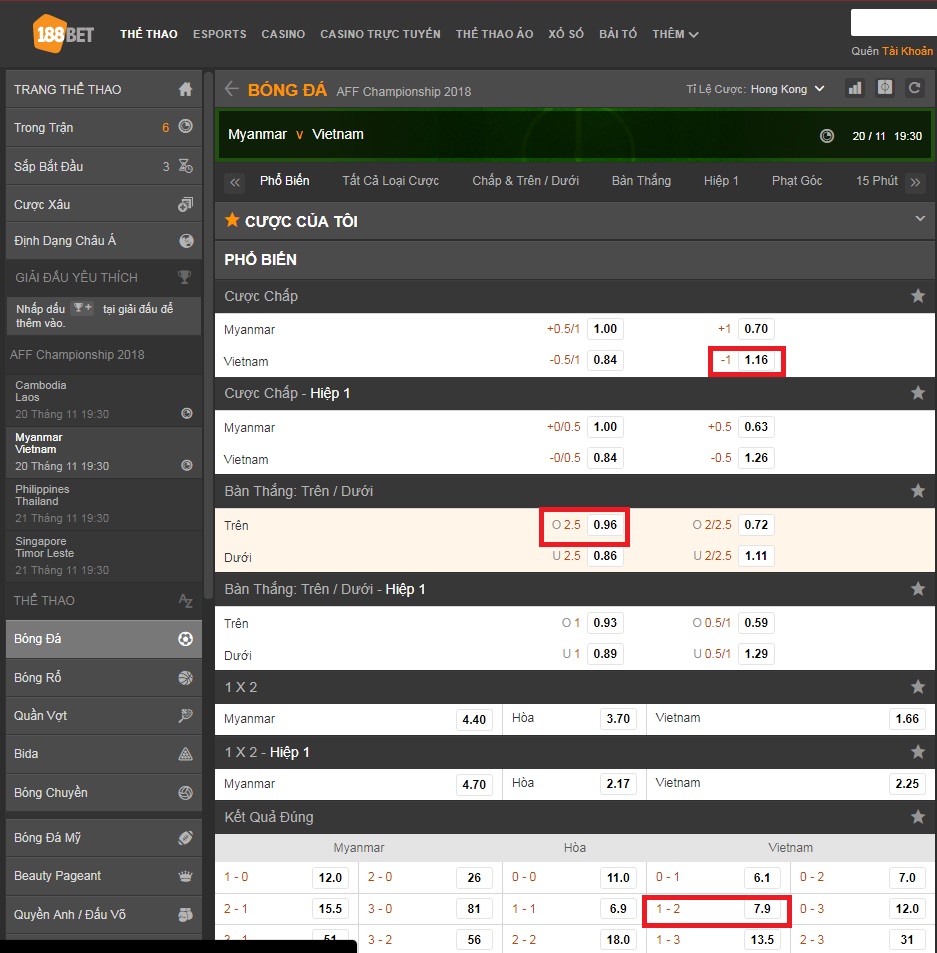Open the Tỉ Lệ Cược Hong Kong dropdown

pos(788,89)
